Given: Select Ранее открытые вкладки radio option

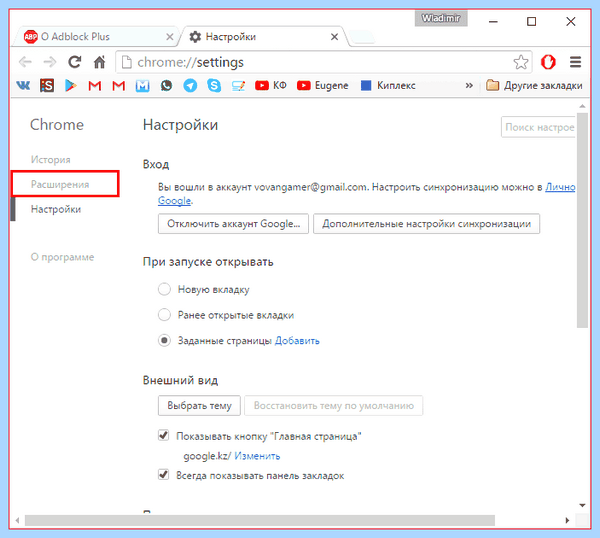Looking at the screenshot, I should click(164, 315).
